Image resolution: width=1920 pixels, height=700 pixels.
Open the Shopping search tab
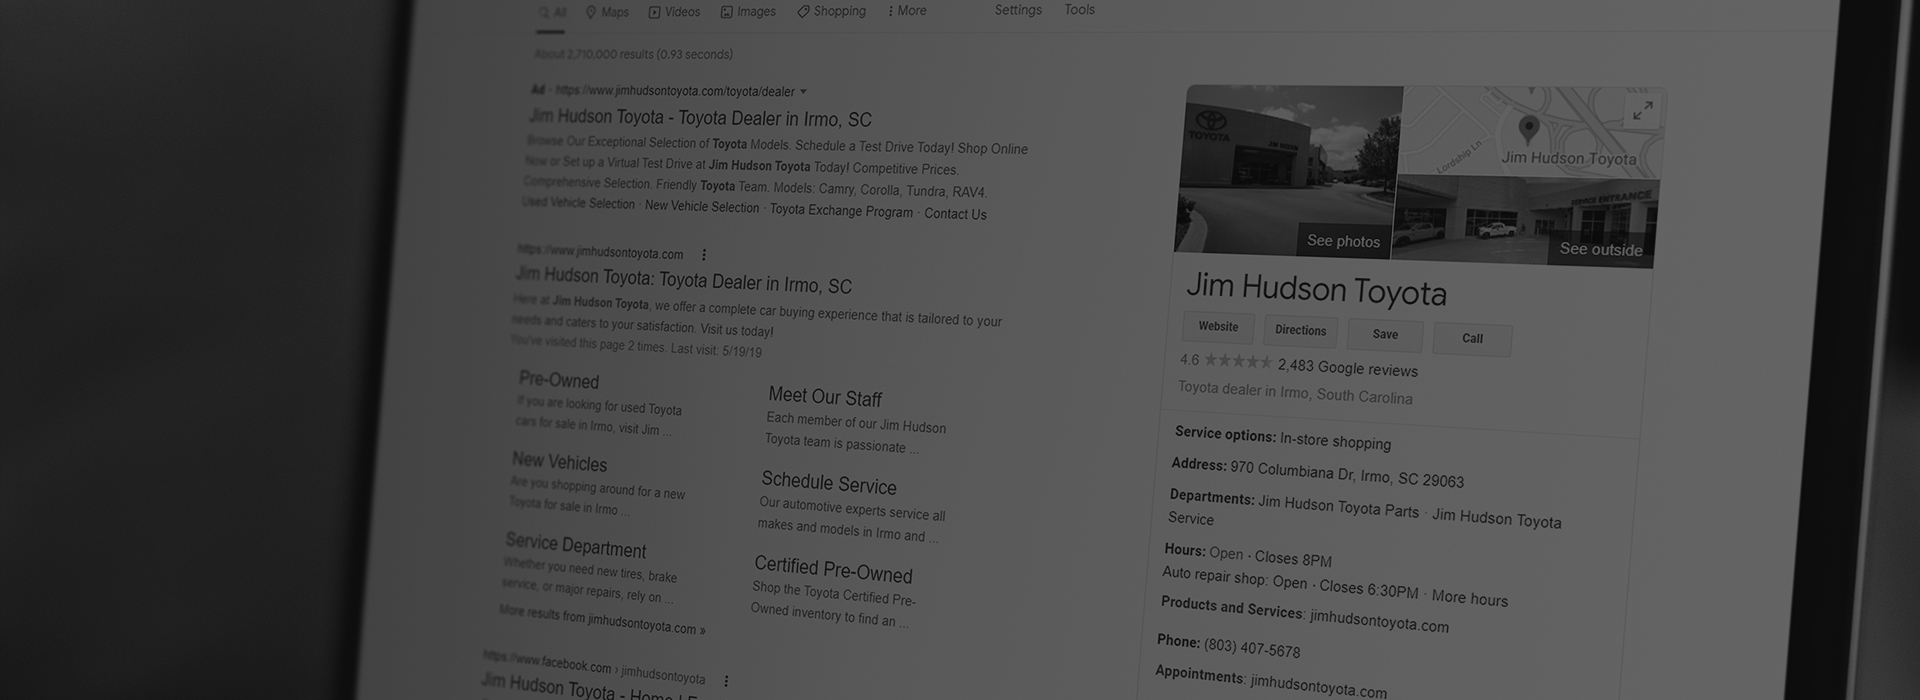(831, 11)
